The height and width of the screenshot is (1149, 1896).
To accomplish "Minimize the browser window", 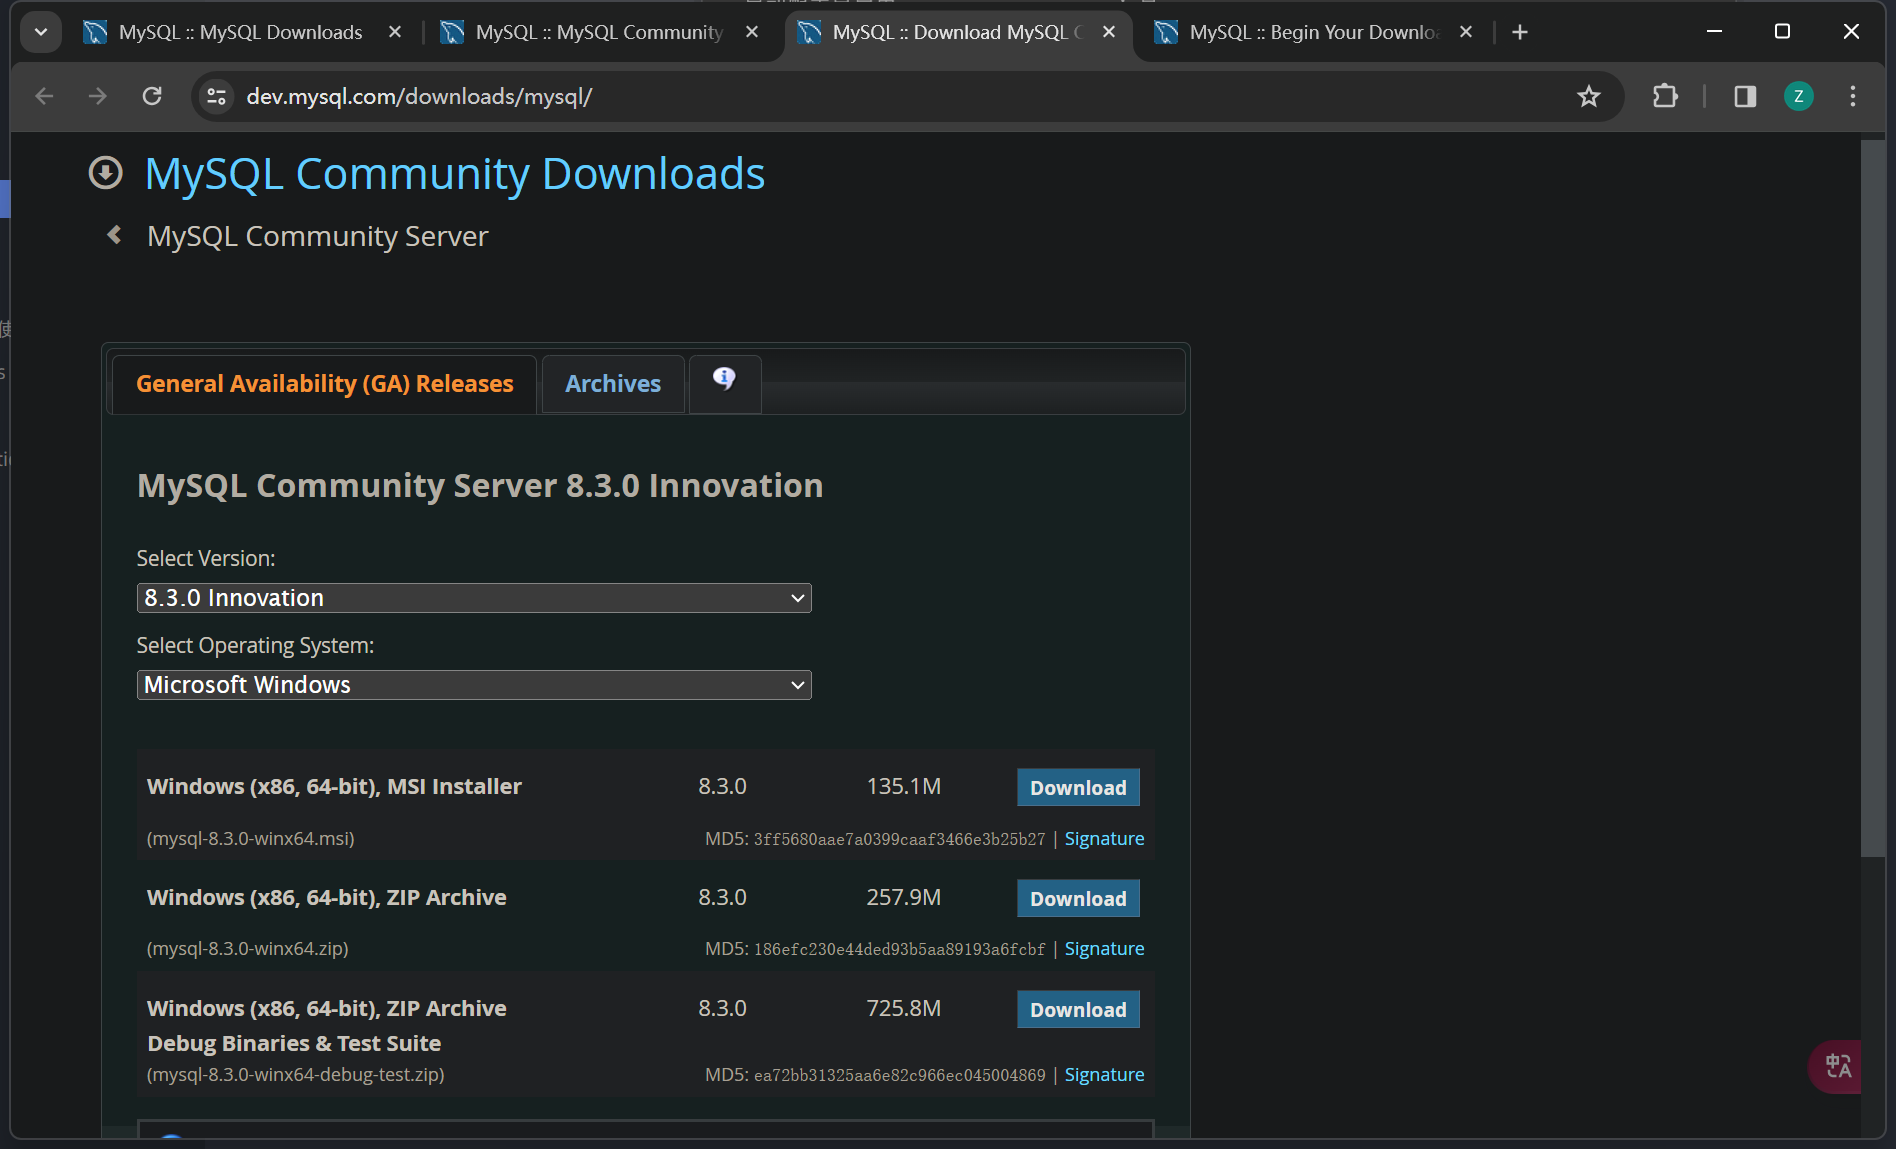I will [x=1714, y=32].
